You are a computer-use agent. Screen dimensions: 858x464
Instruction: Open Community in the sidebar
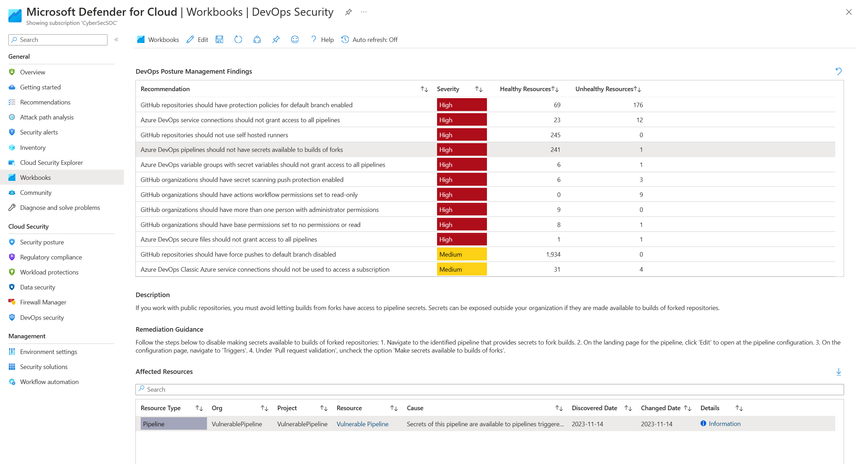[x=36, y=193]
